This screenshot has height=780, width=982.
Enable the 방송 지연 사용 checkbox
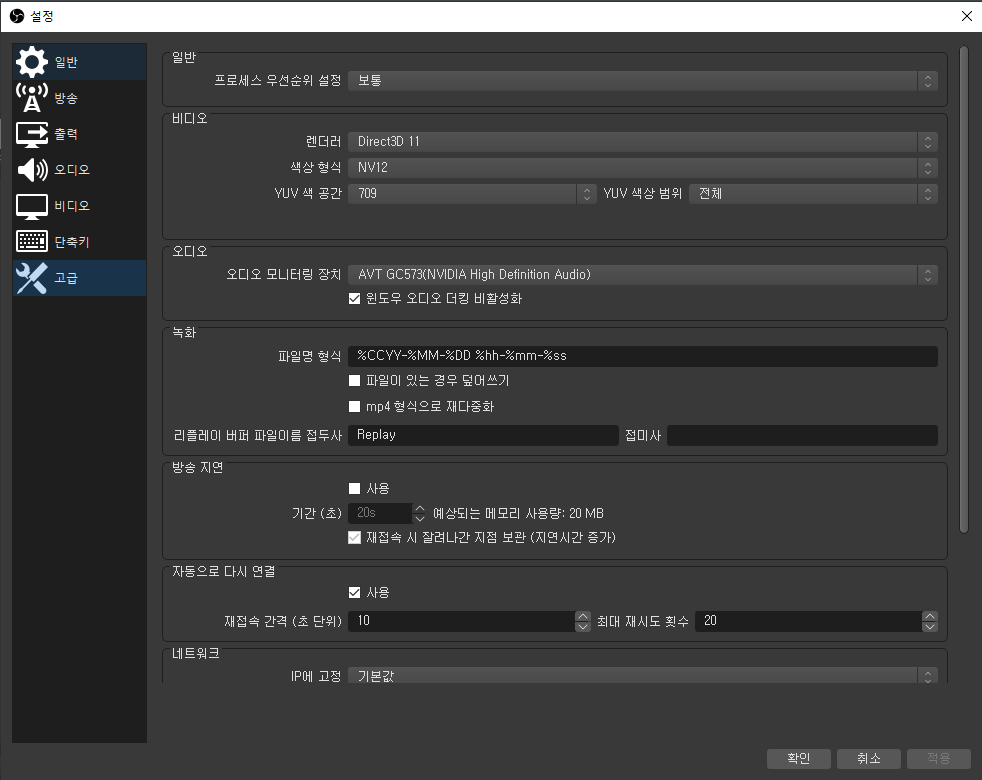pos(354,488)
